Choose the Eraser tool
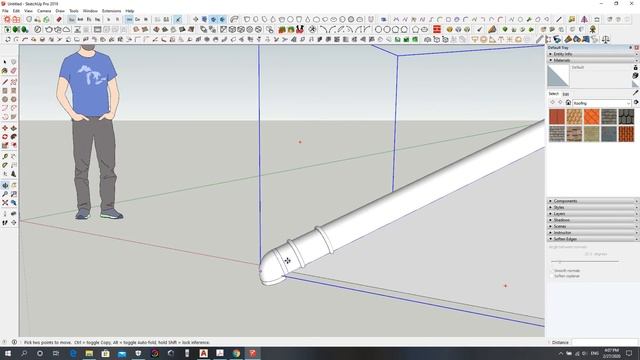640x360 pixels. [13, 71]
